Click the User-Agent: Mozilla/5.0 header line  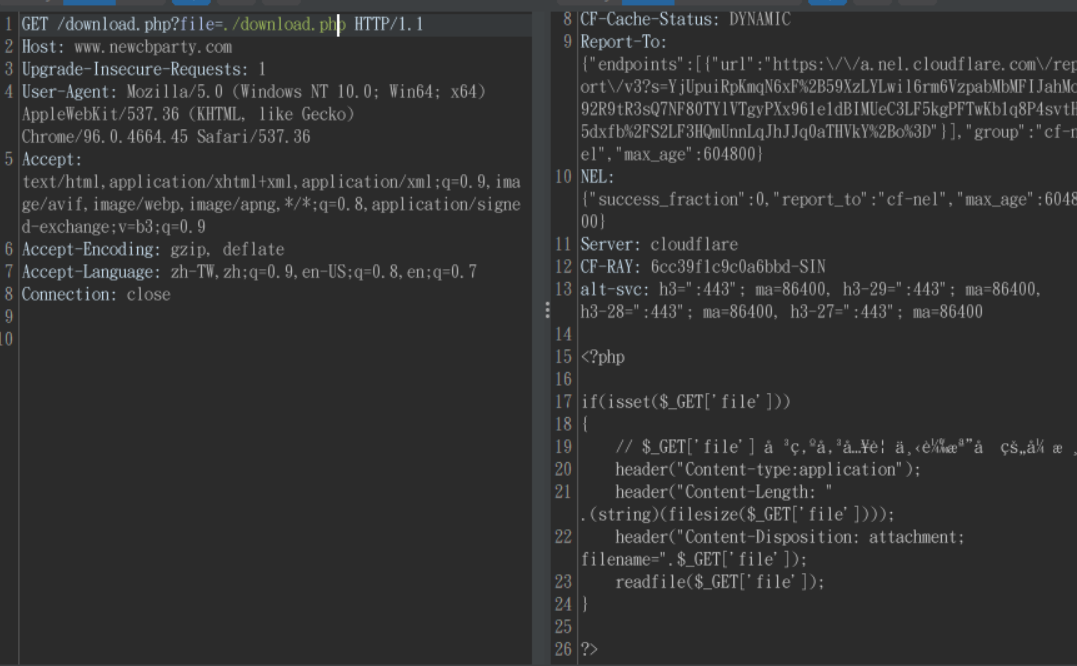point(253,92)
